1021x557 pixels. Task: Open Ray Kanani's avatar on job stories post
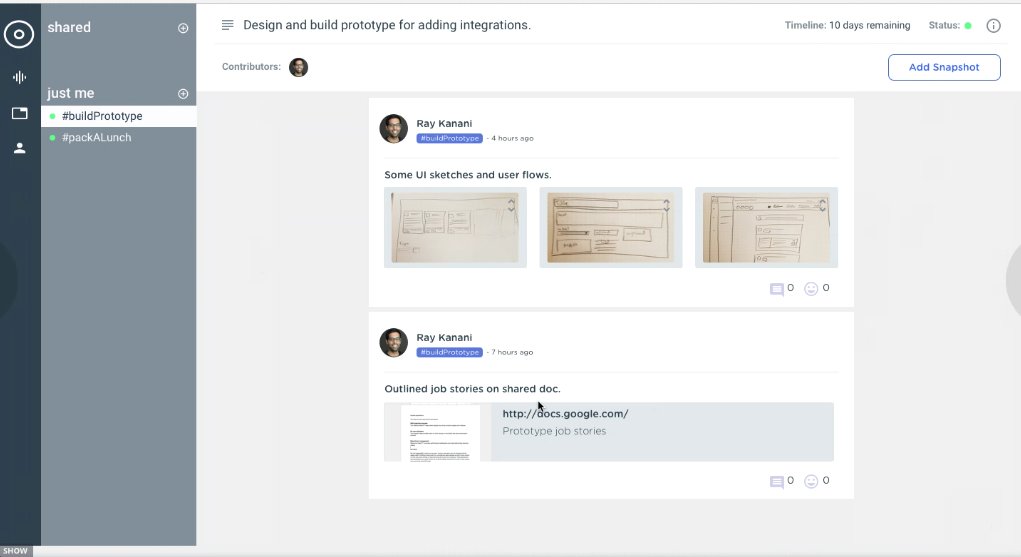[393, 343]
